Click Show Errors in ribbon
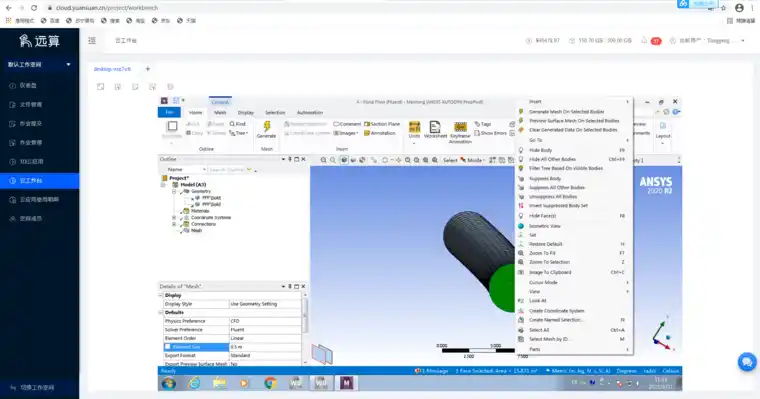 491,133
